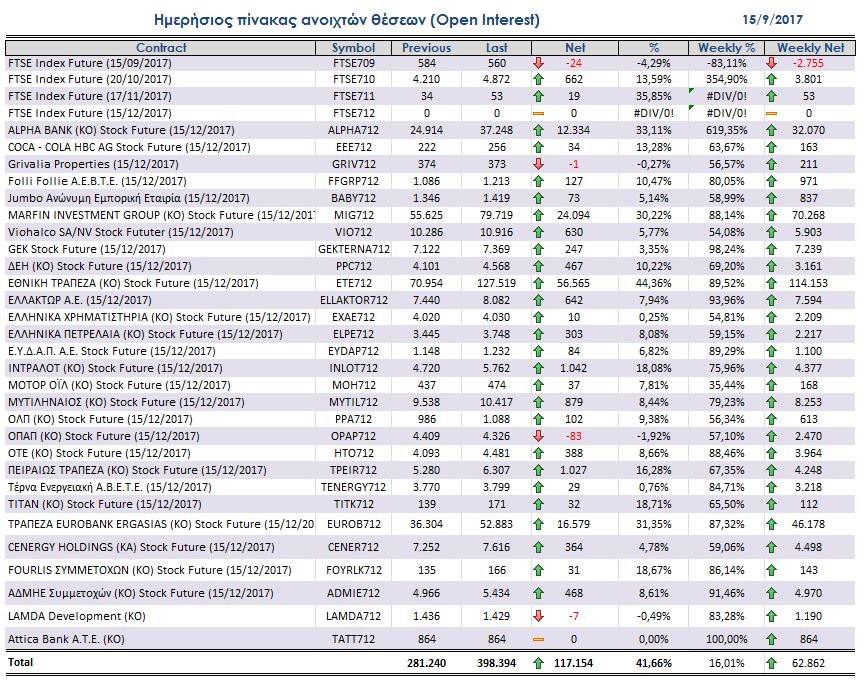Click the orange dash icon in TATT712 Net column
The height and width of the screenshot is (685, 866).
538,640
